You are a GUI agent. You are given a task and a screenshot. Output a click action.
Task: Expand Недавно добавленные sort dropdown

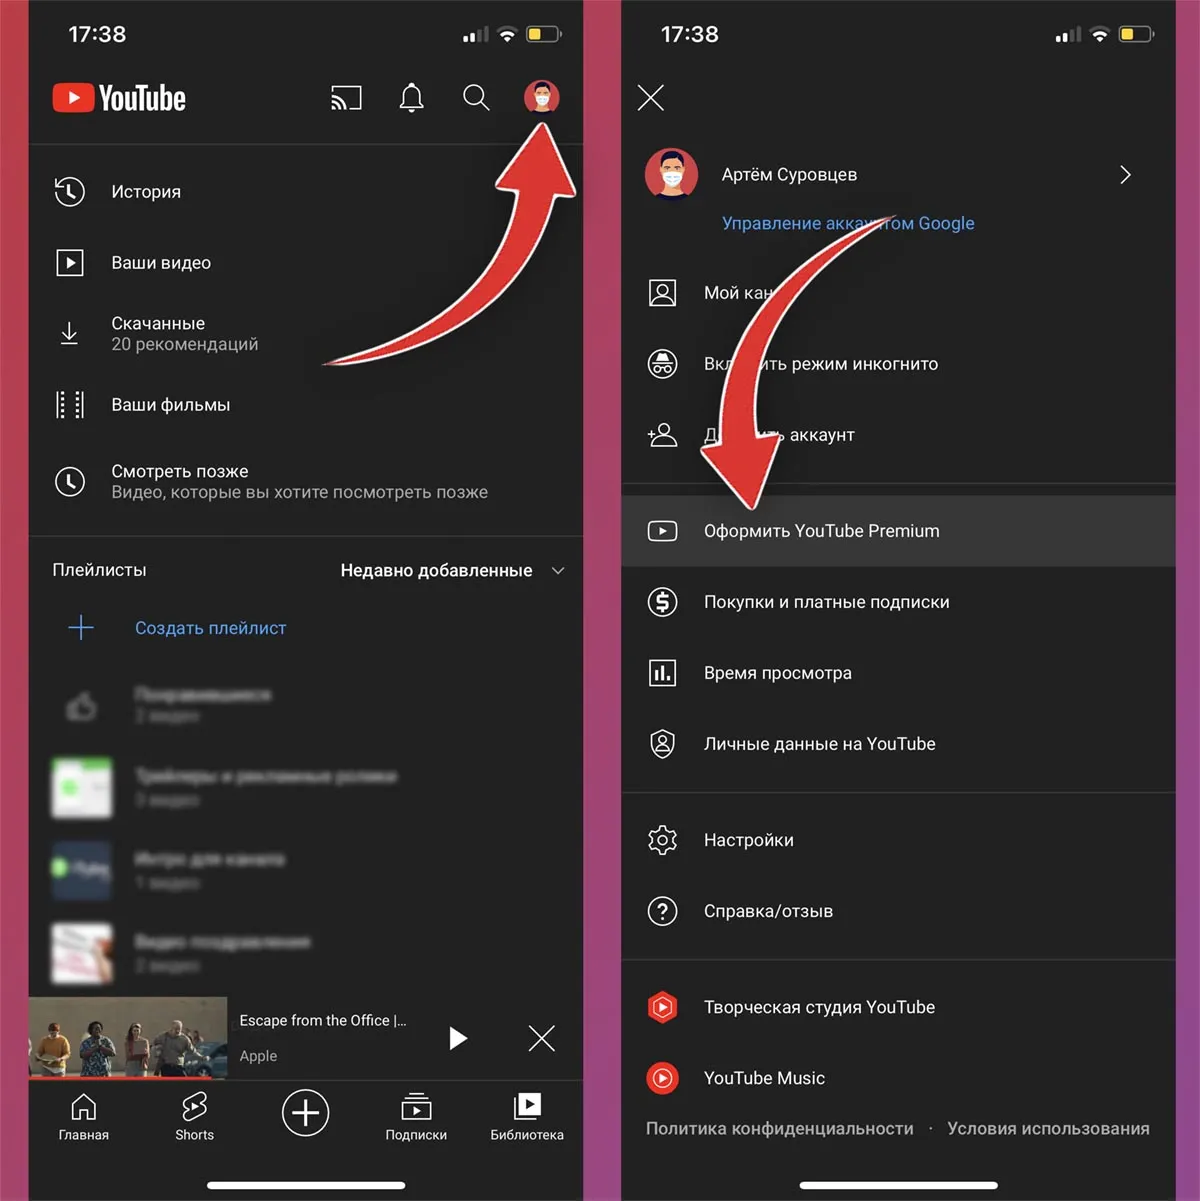(x=452, y=570)
